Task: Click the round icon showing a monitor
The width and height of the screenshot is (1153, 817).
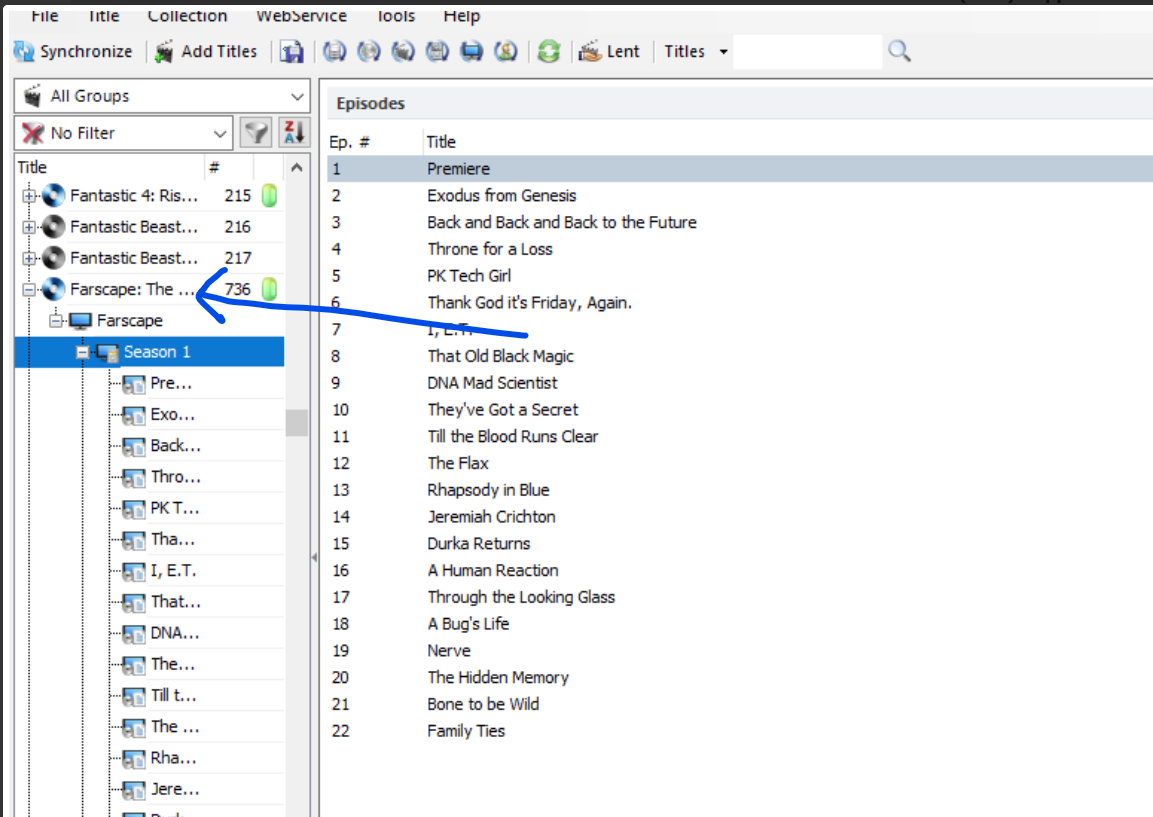Action: click(x=471, y=51)
